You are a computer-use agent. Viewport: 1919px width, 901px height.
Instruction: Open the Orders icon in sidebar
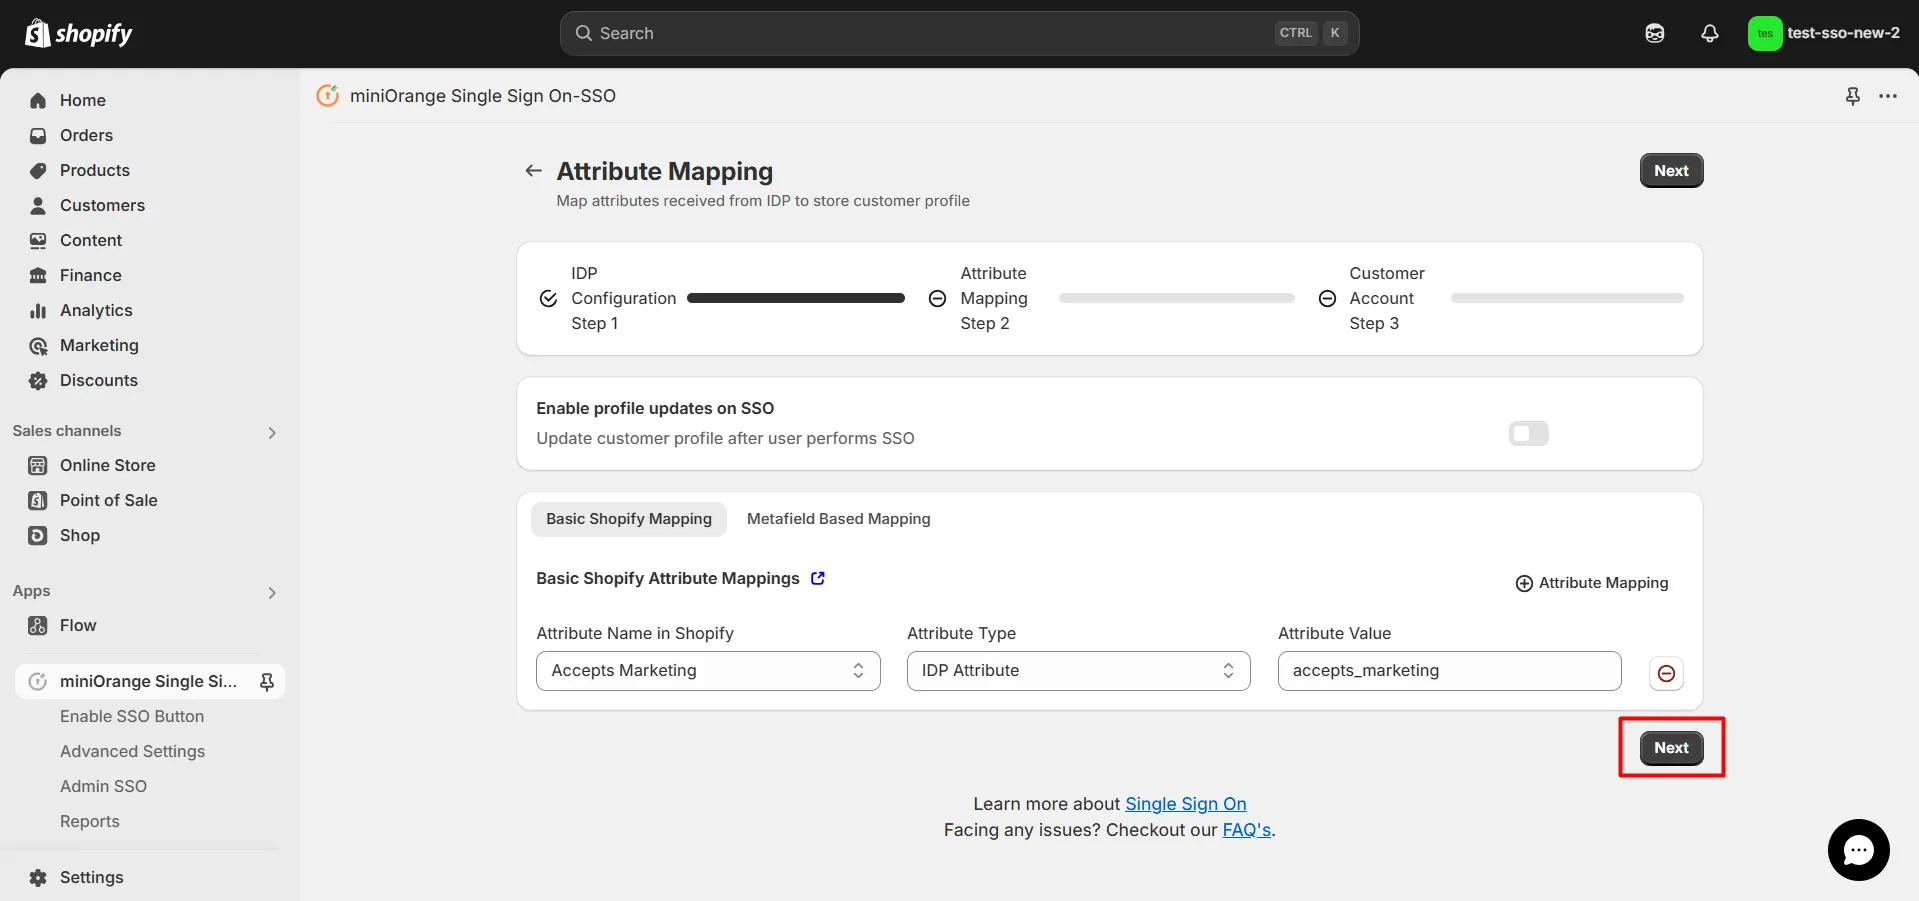point(38,135)
